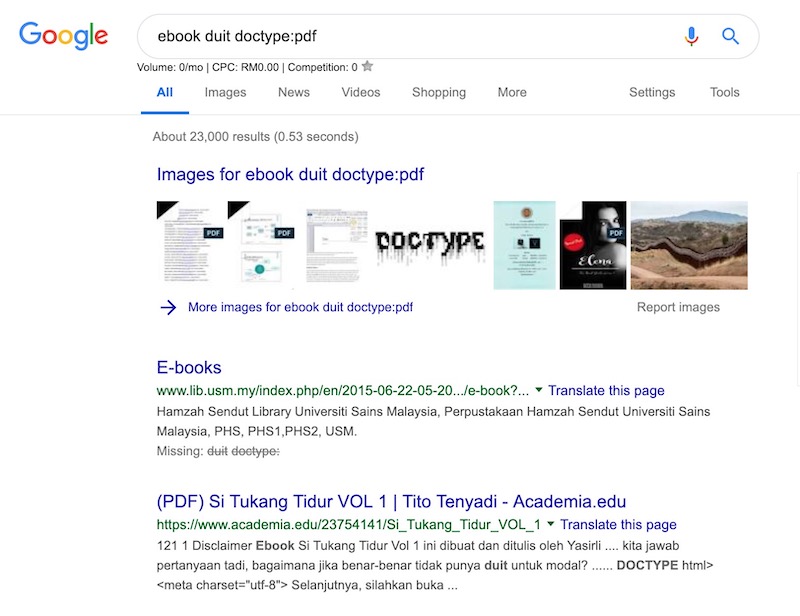Click the Google logo
Screen dimensions: 800x616
(x=63, y=36)
